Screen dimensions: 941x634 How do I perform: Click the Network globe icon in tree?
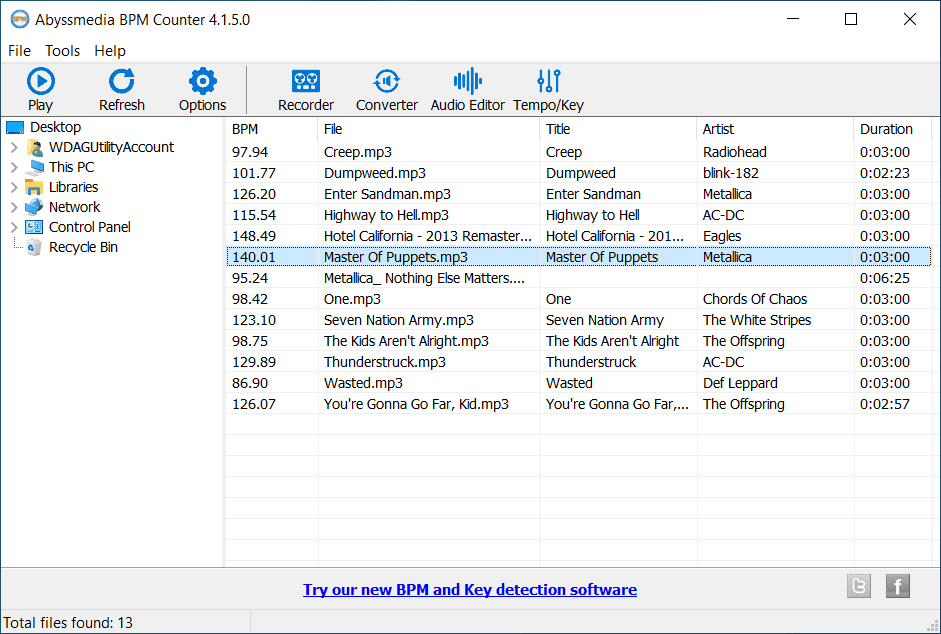pyautogui.click(x=34, y=207)
